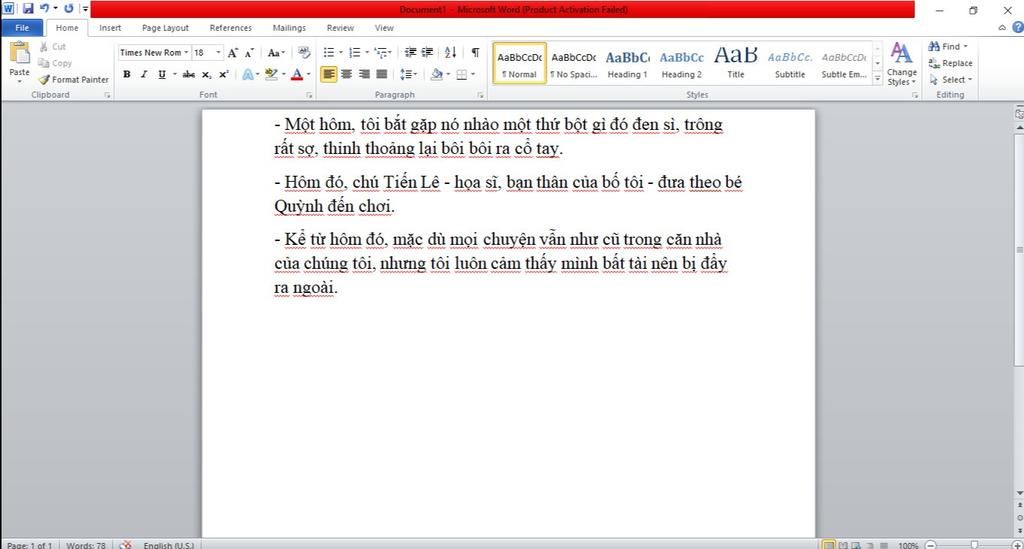The image size is (1024, 549).
Task: Click the Find button
Action: point(948,46)
